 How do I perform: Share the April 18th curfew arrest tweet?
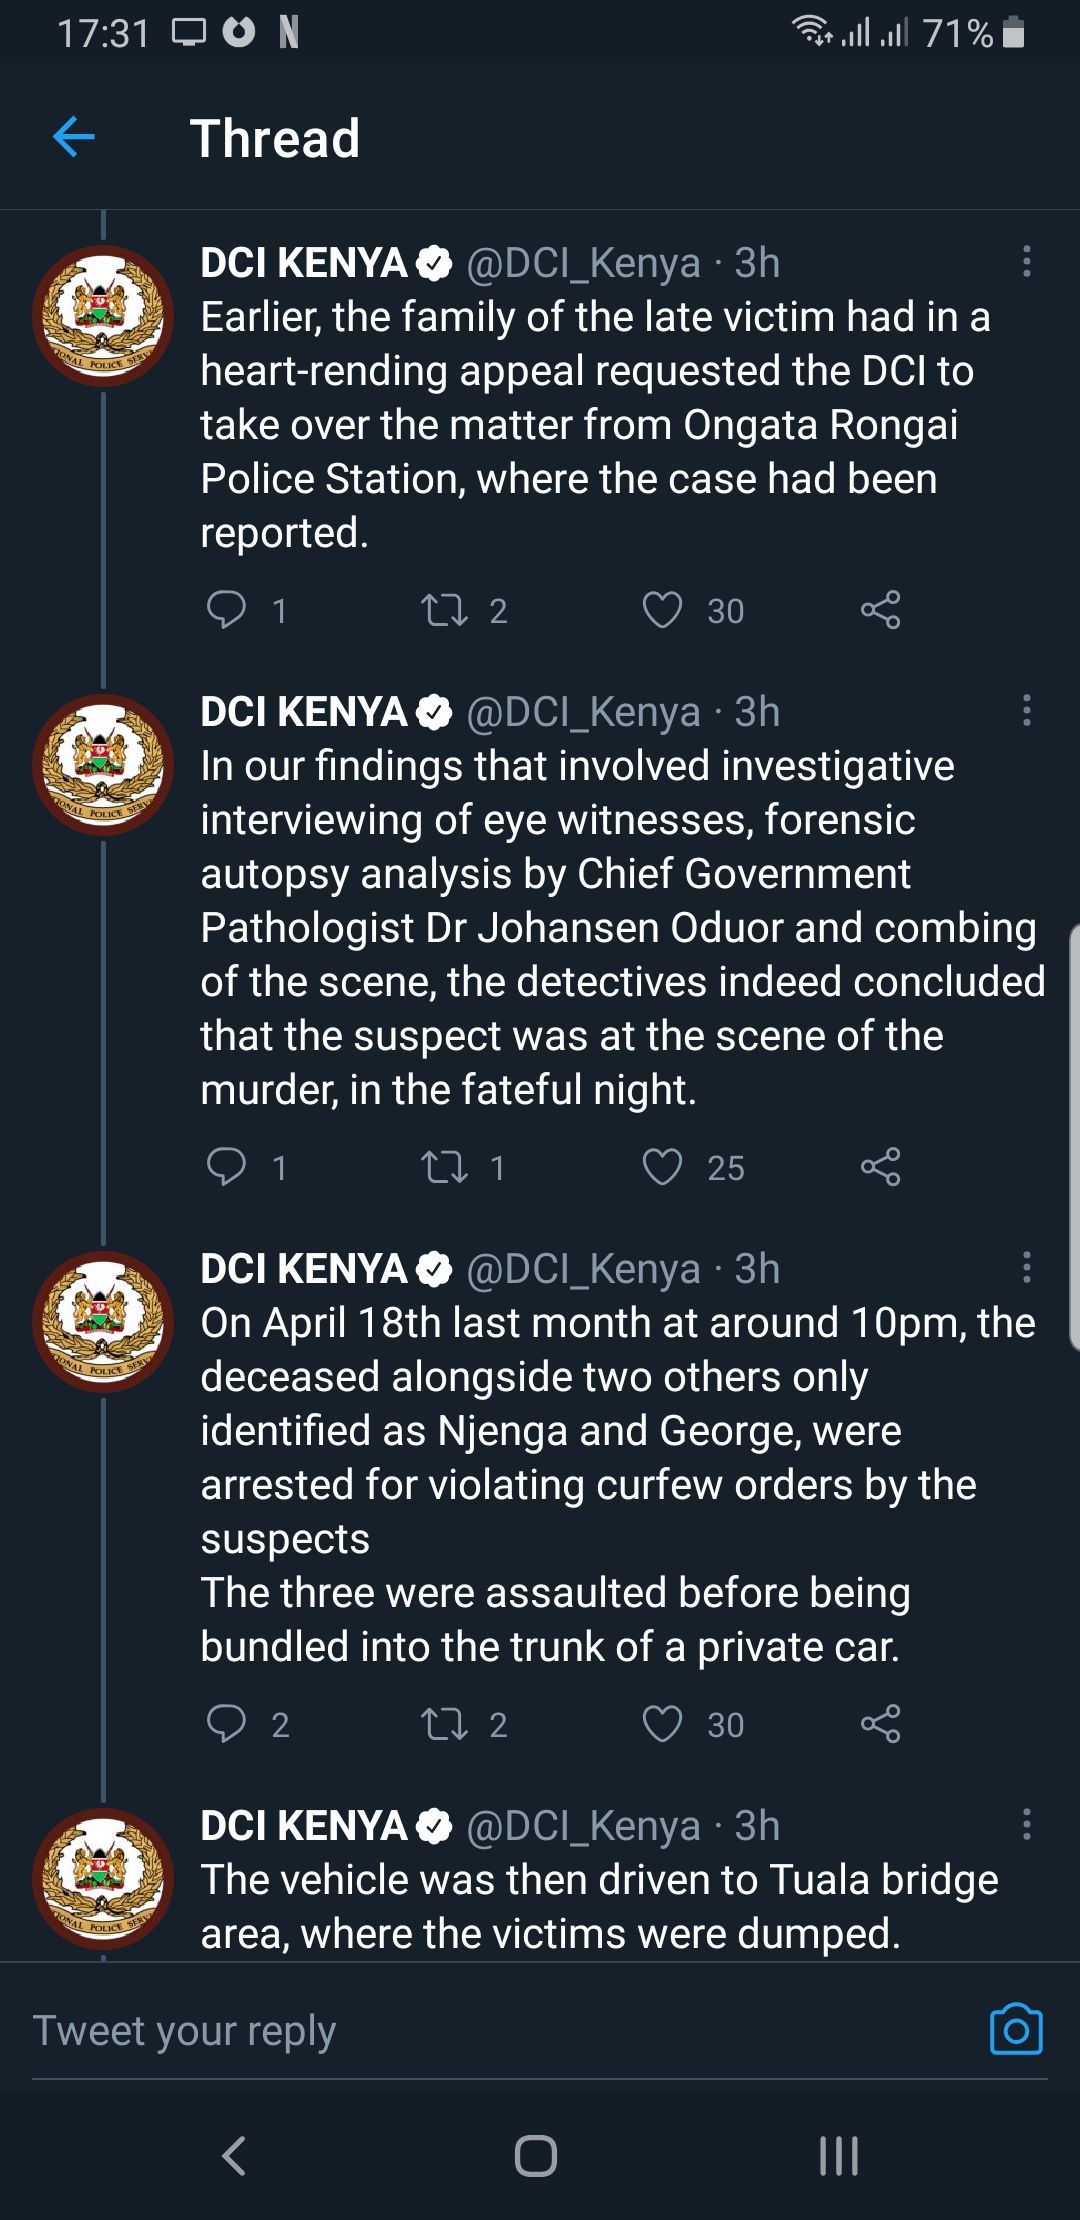pyautogui.click(x=880, y=1723)
